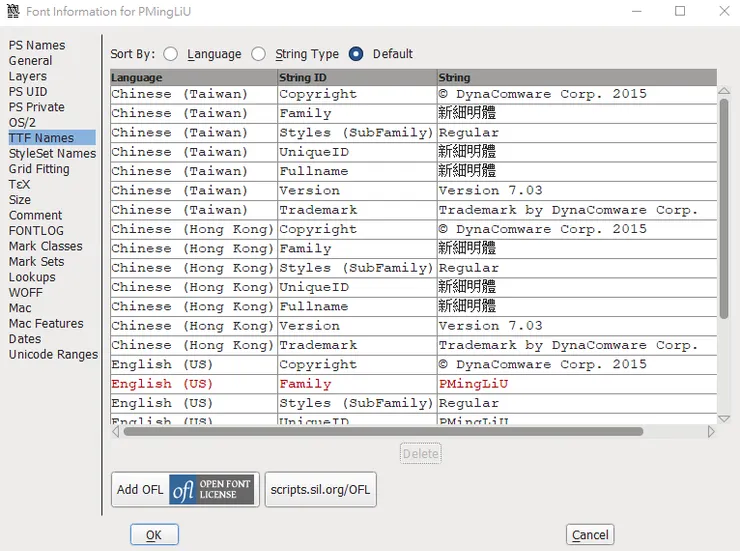Click the String column header
Viewport: 740px width, 551px height.
[x=577, y=77]
